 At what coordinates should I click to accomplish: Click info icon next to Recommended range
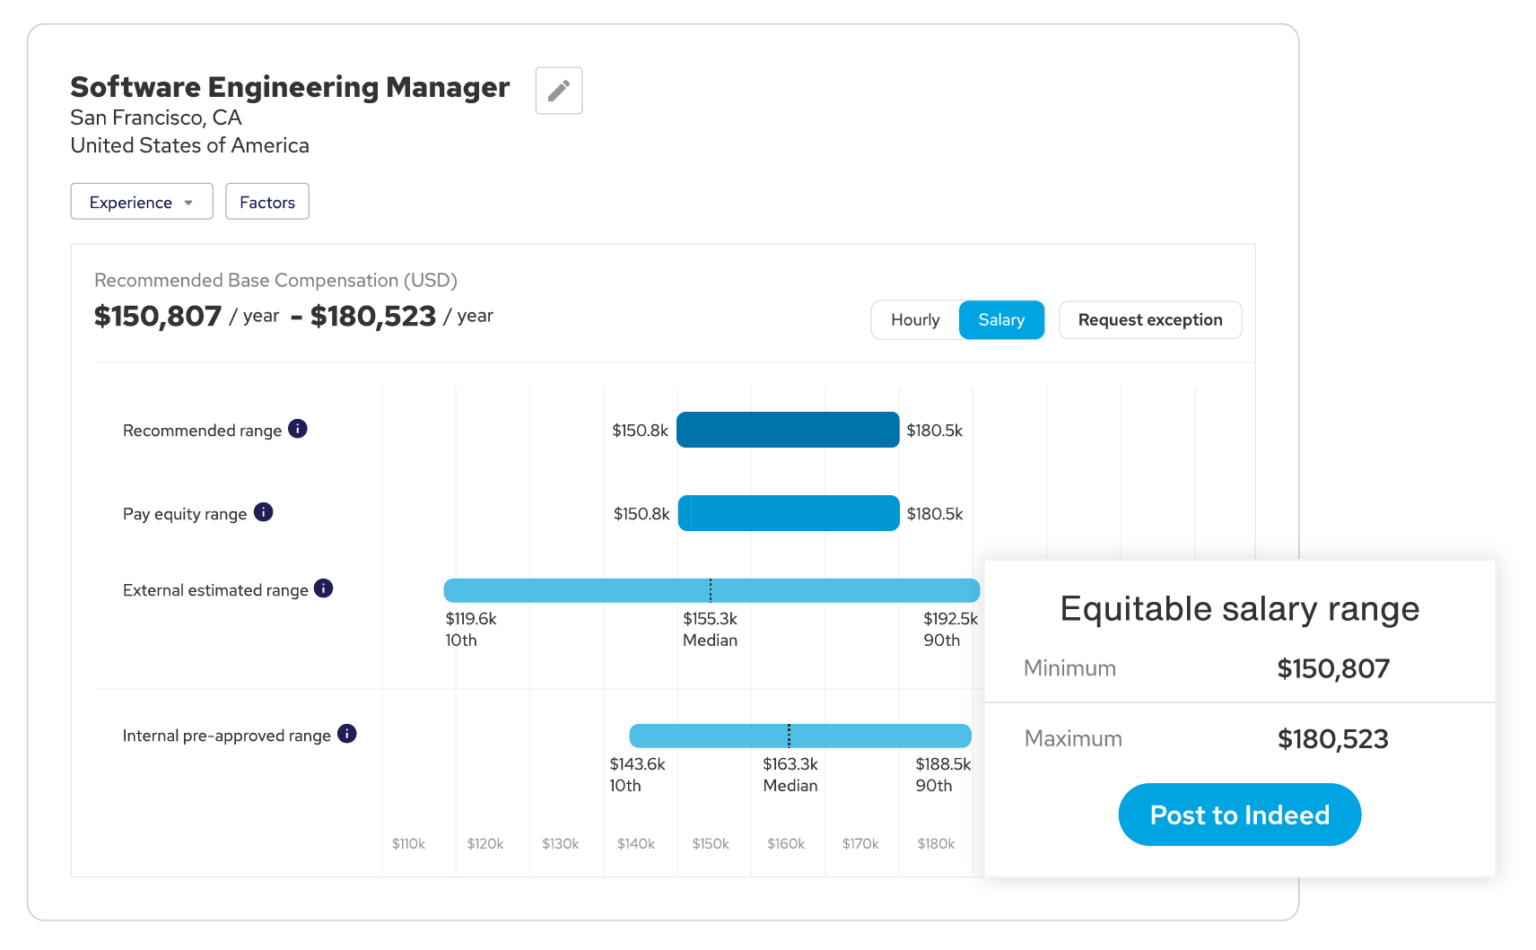pos(297,429)
